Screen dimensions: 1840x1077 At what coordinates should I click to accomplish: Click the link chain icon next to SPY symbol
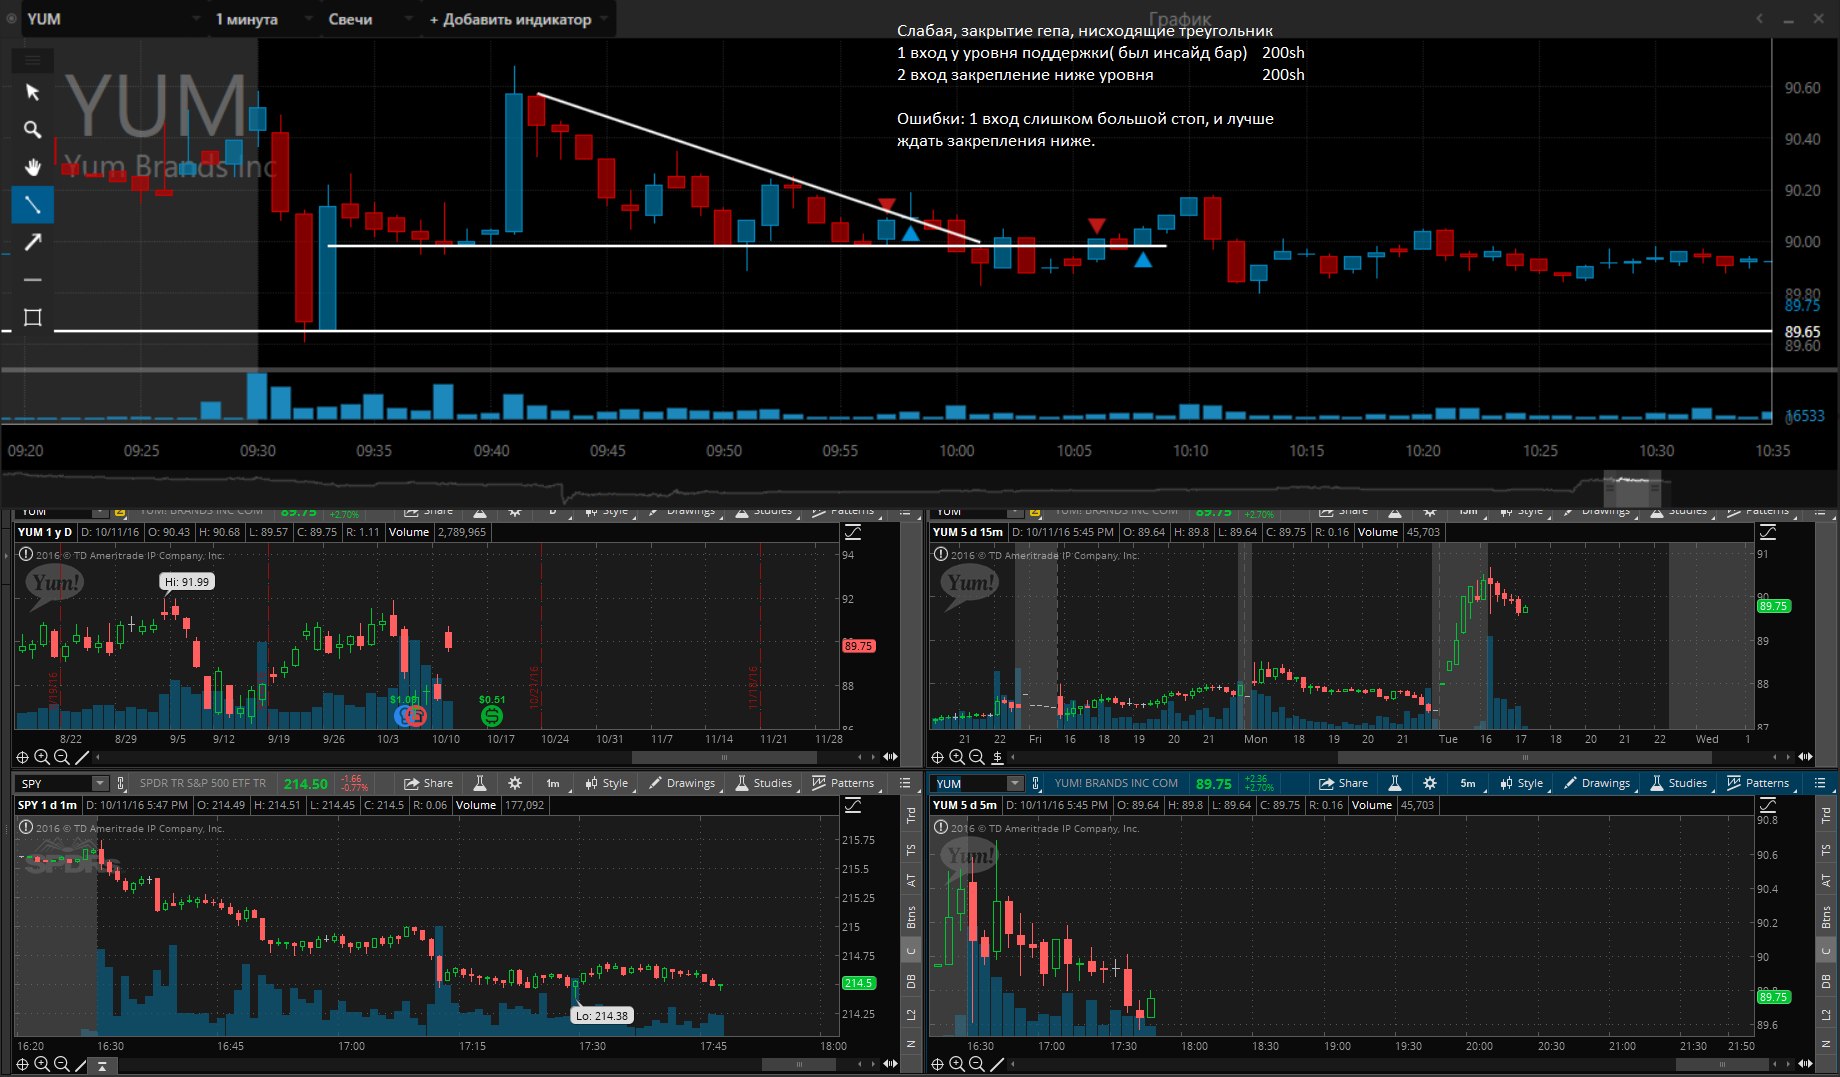[121, 783]
